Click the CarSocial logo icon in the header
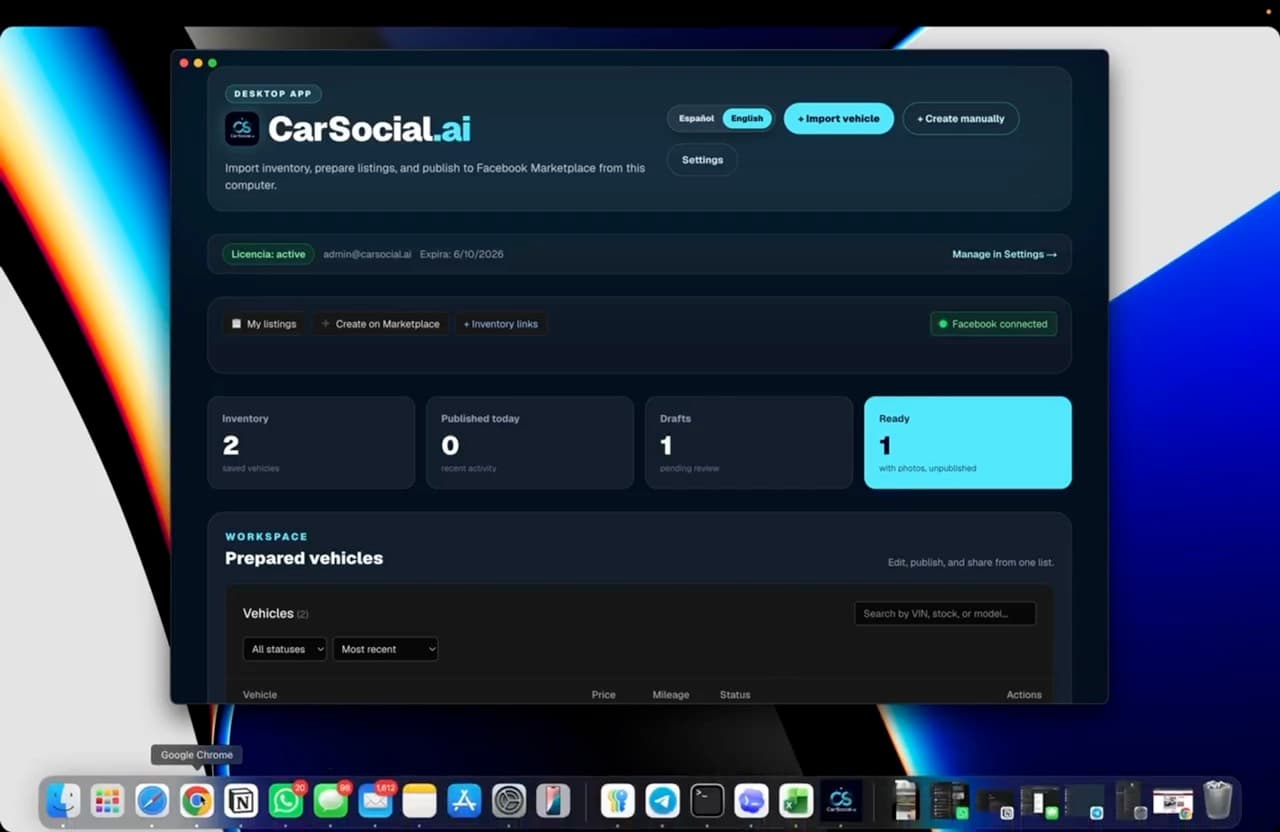The width and height of the screenshot is (1280, 832). click(x=242, y=128)
